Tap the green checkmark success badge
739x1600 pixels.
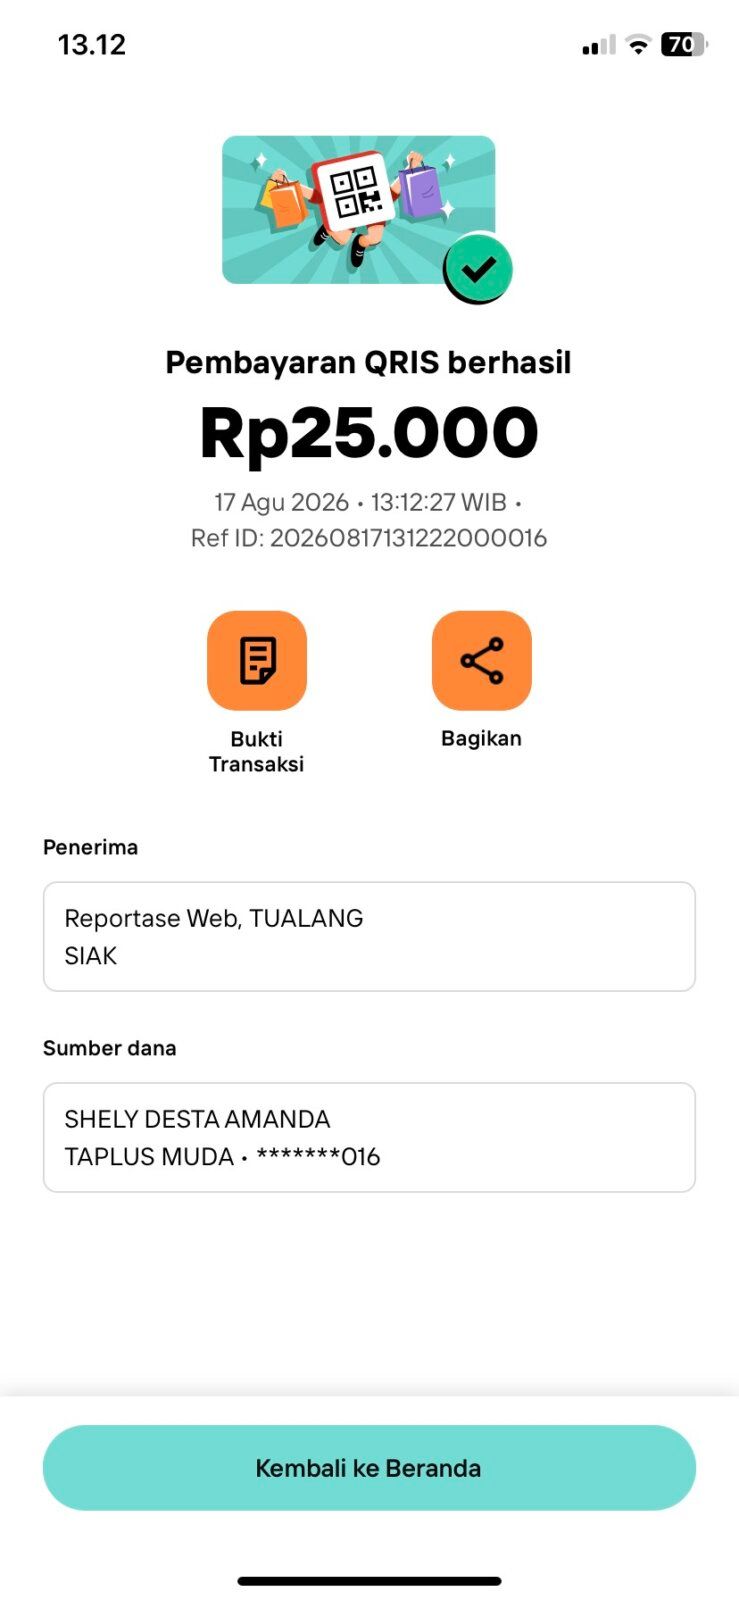(478, 268)
